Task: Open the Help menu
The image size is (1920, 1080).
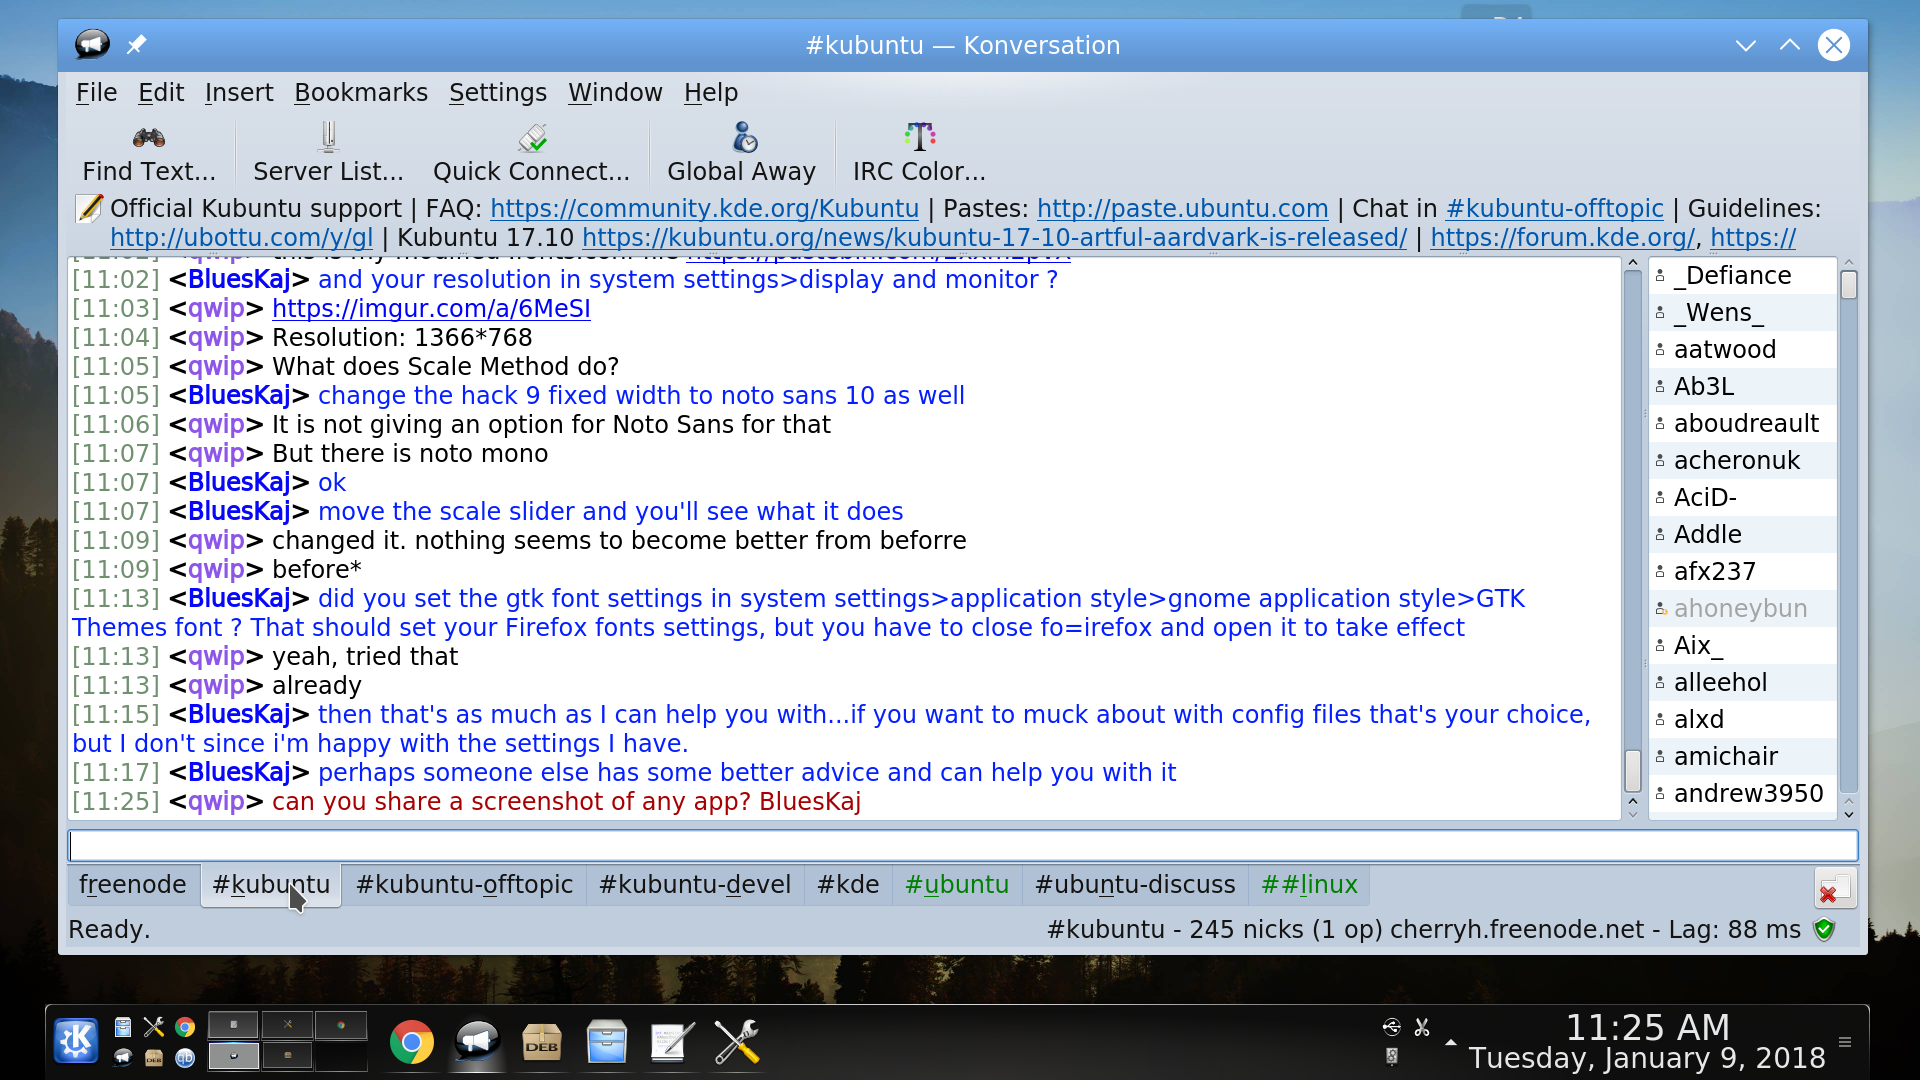Action: (x=711, y=92)
